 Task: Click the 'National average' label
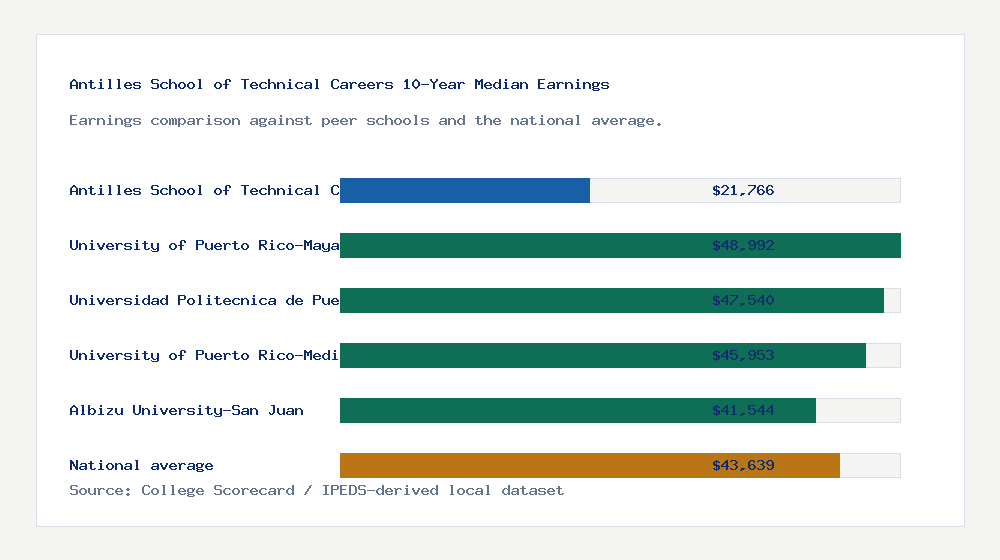[141, 465]
